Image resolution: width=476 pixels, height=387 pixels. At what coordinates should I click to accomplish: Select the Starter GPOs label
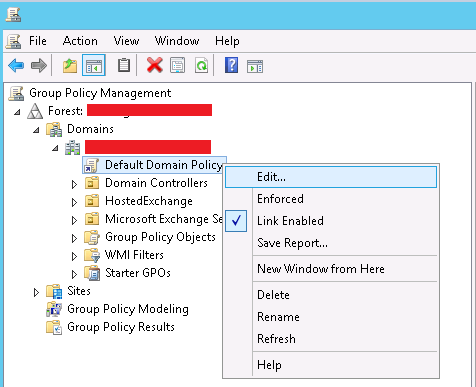tap(138, 273)
